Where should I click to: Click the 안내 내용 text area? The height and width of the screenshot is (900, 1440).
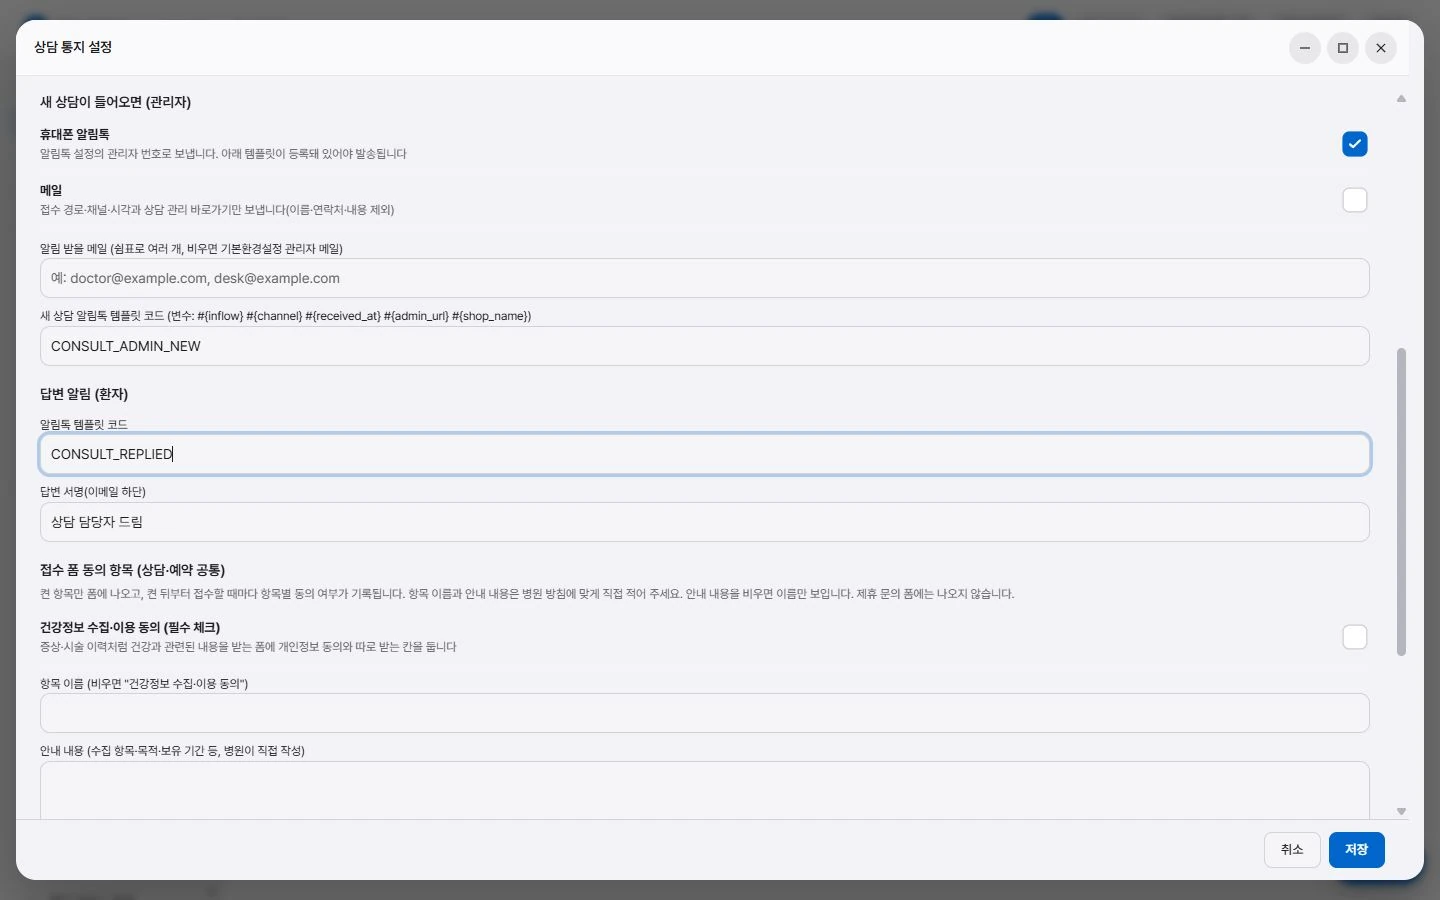pyautogui.click(x=705, y=791)
